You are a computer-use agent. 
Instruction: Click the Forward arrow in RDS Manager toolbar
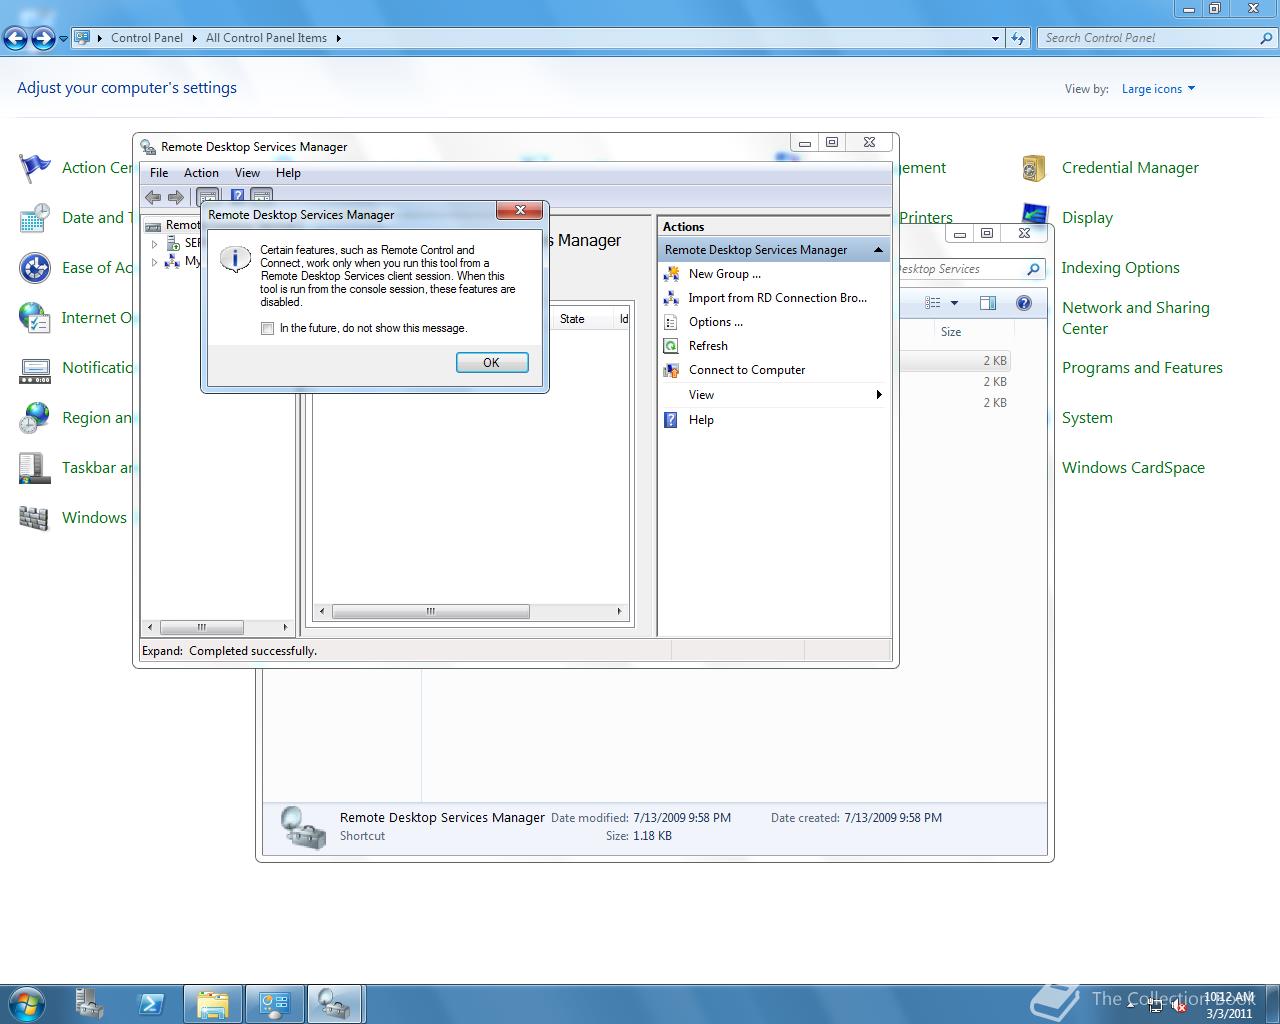click(176, 197)
